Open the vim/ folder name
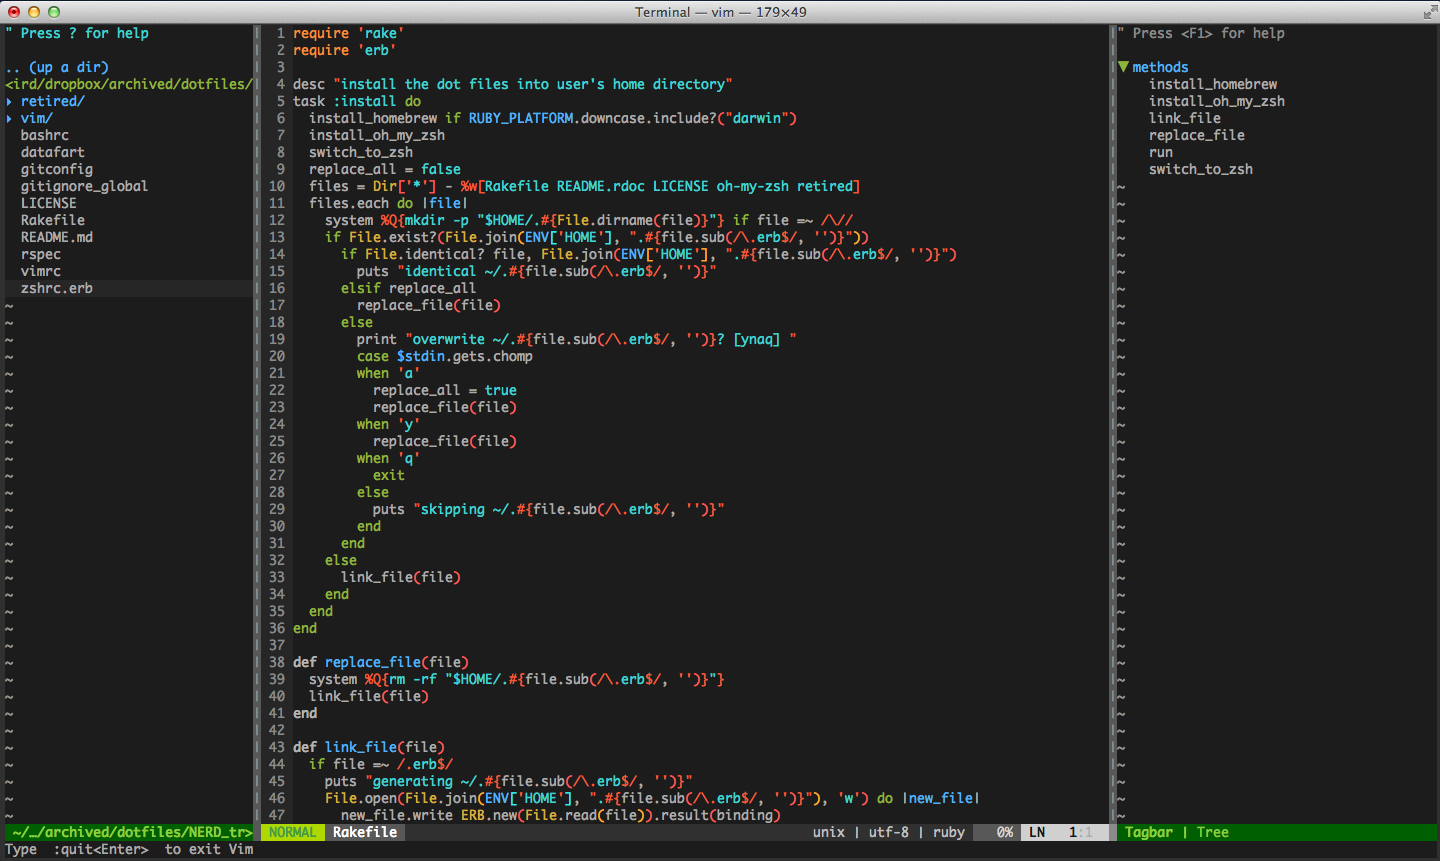This screenshot has height=861, width=1440. [x=37, y=118]
